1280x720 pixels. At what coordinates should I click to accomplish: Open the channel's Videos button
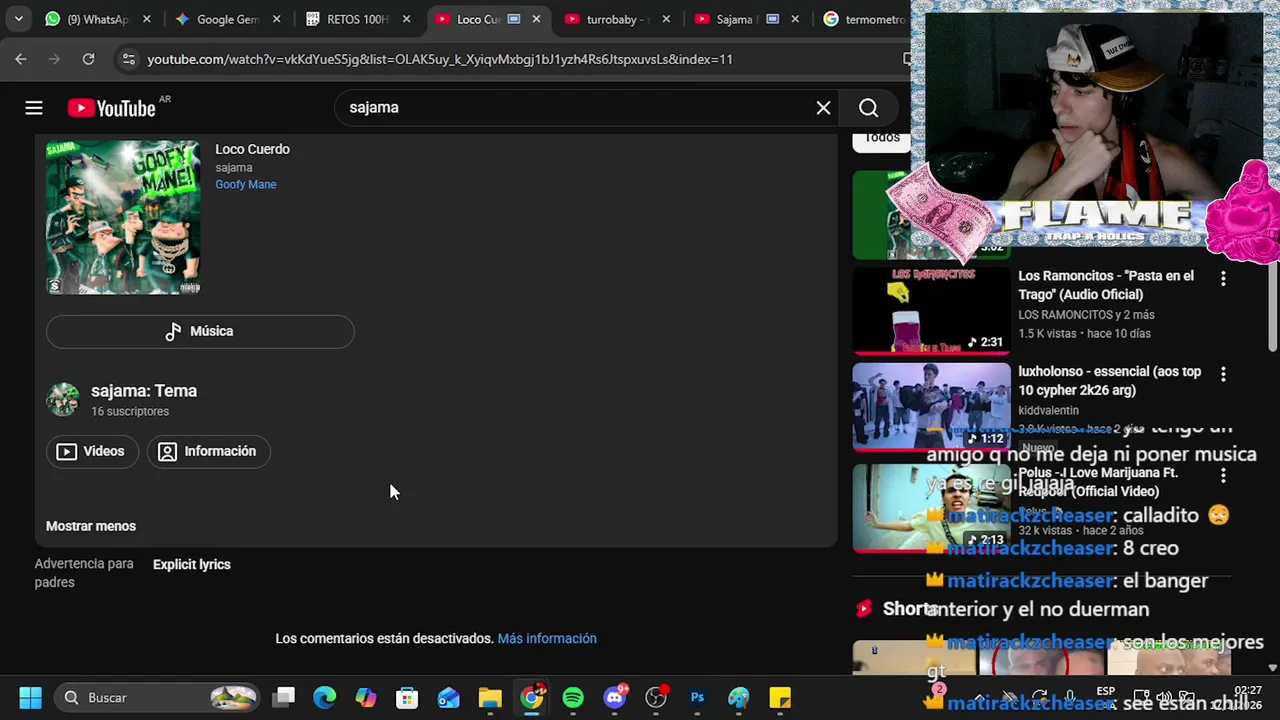[x=92, y=452]
